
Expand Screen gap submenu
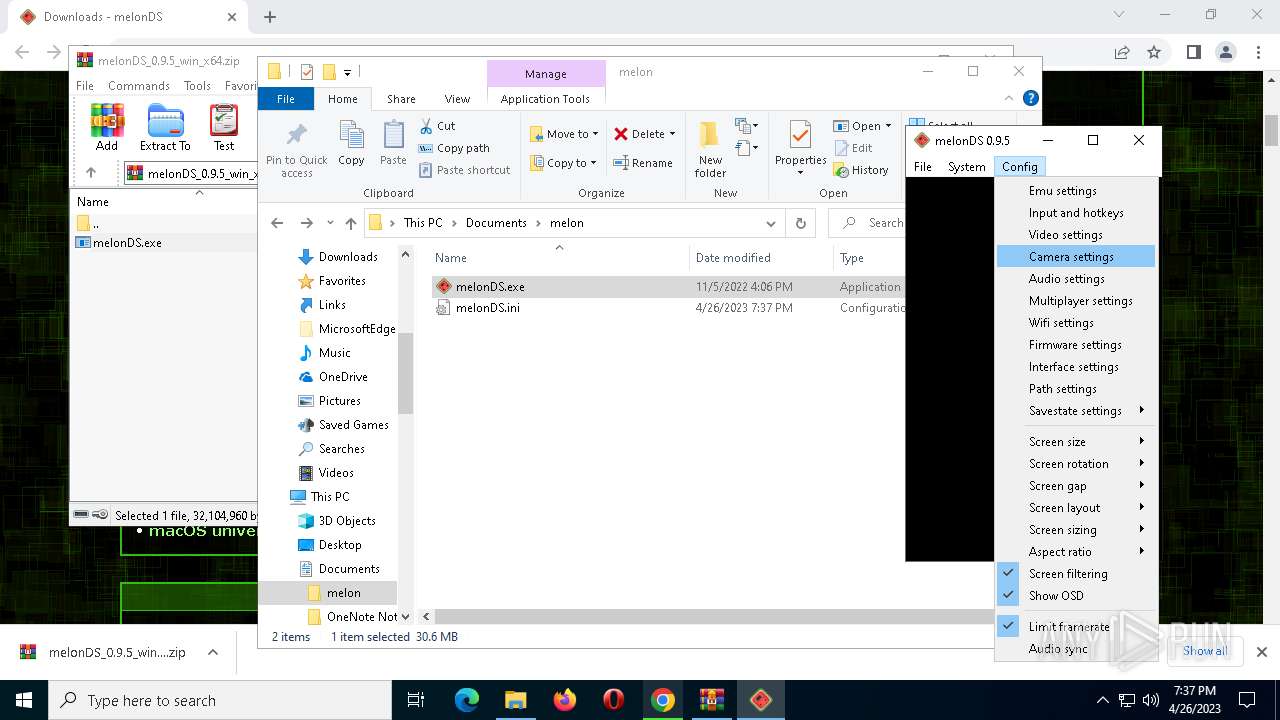(x=1076, y=486)
